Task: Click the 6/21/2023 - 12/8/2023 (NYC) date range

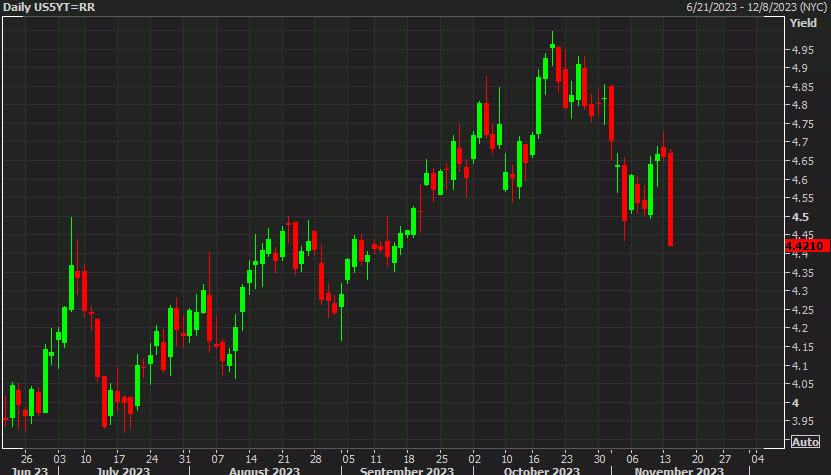Action: pos(756,7)
